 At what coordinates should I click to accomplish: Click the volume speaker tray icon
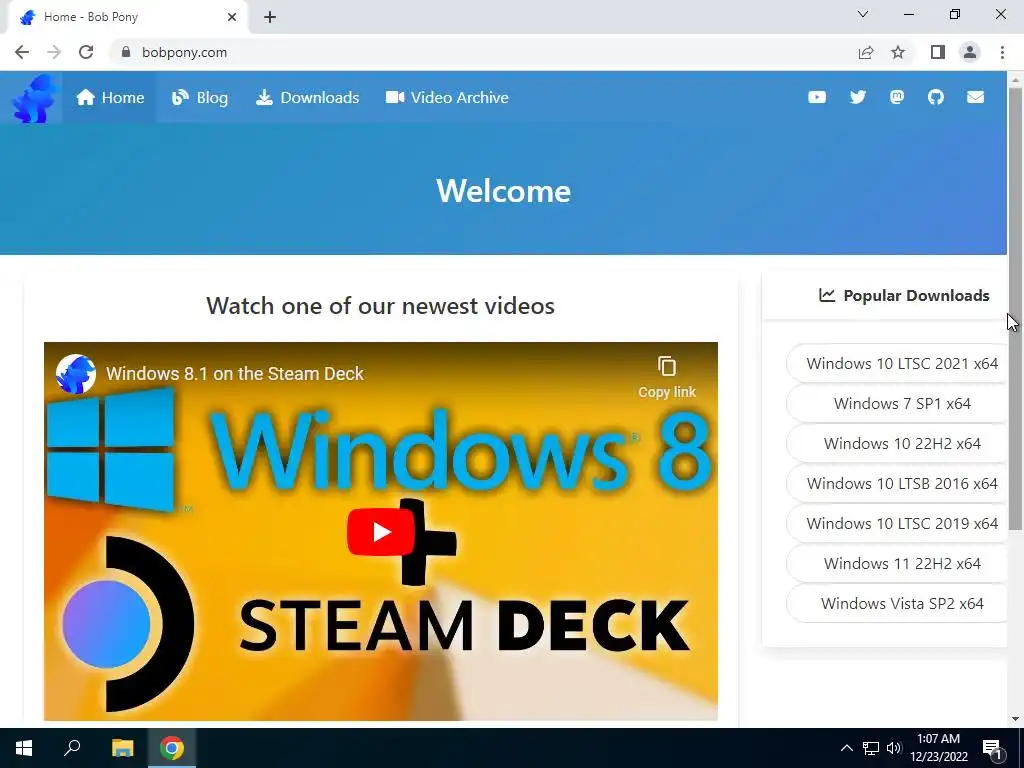coord(894,748)
